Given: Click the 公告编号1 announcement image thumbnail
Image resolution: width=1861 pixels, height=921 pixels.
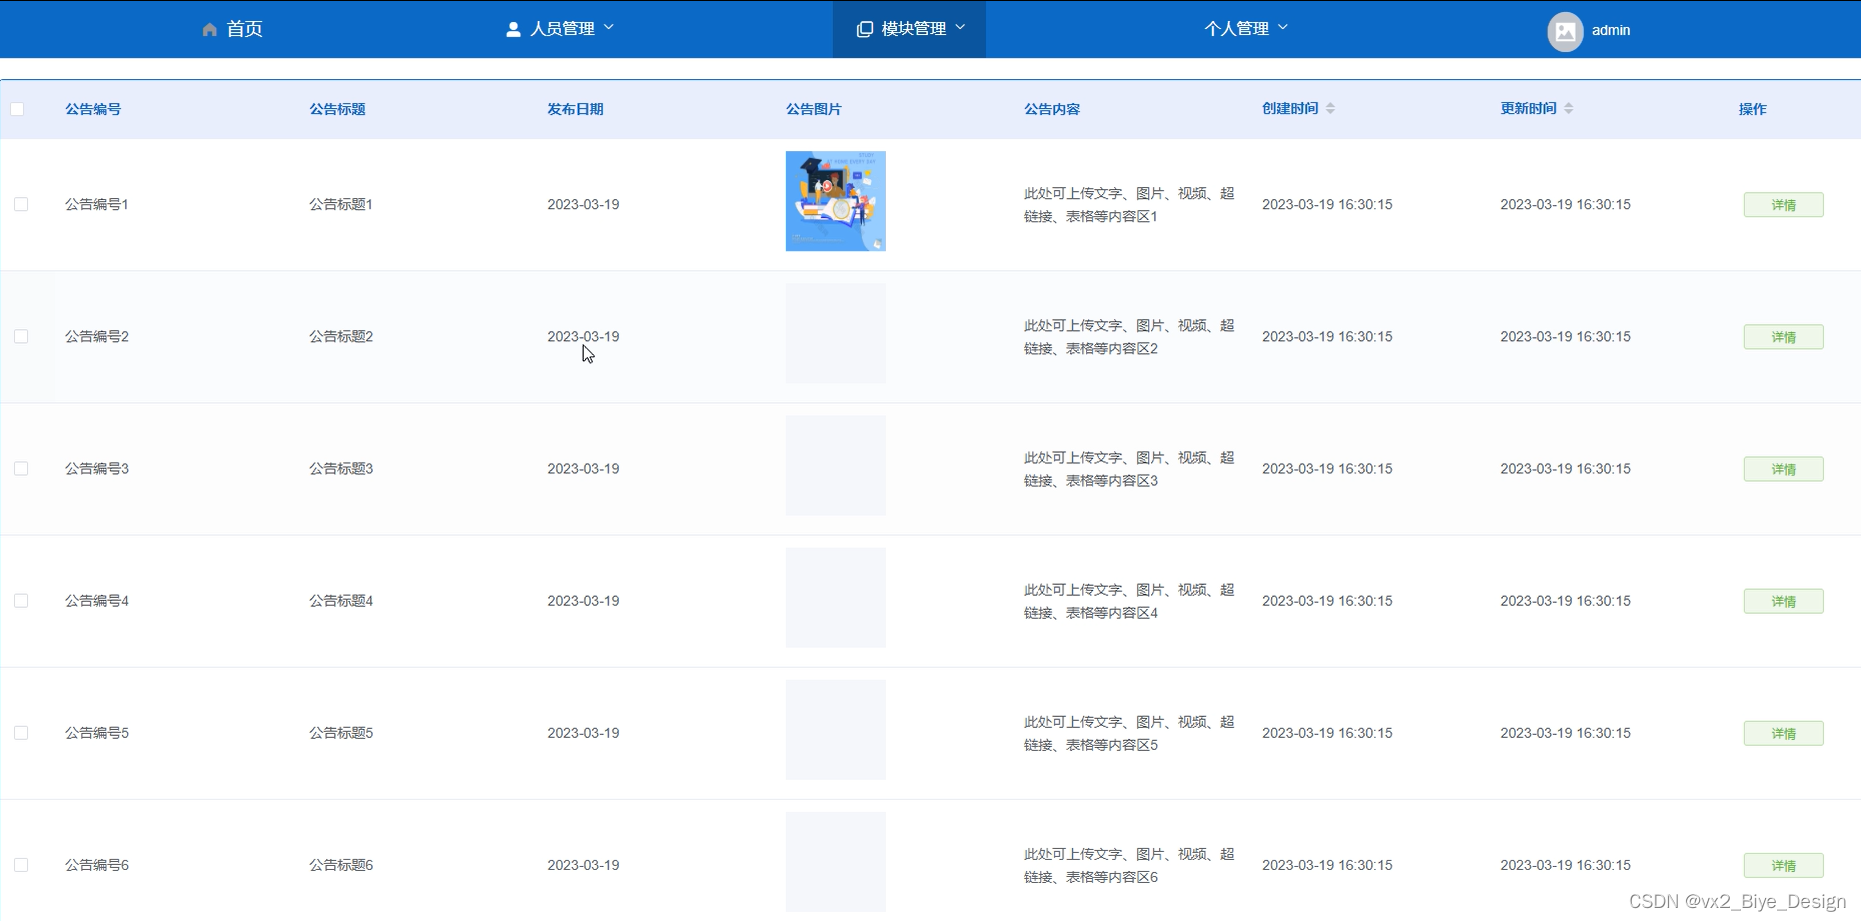Looking at the screenshot, I should tap(836, 201).
